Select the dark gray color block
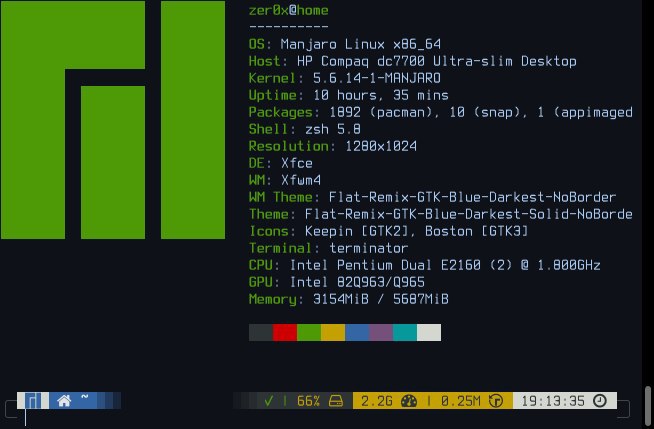The width and height of the screenshot is (654, 429). click(261, 332)
